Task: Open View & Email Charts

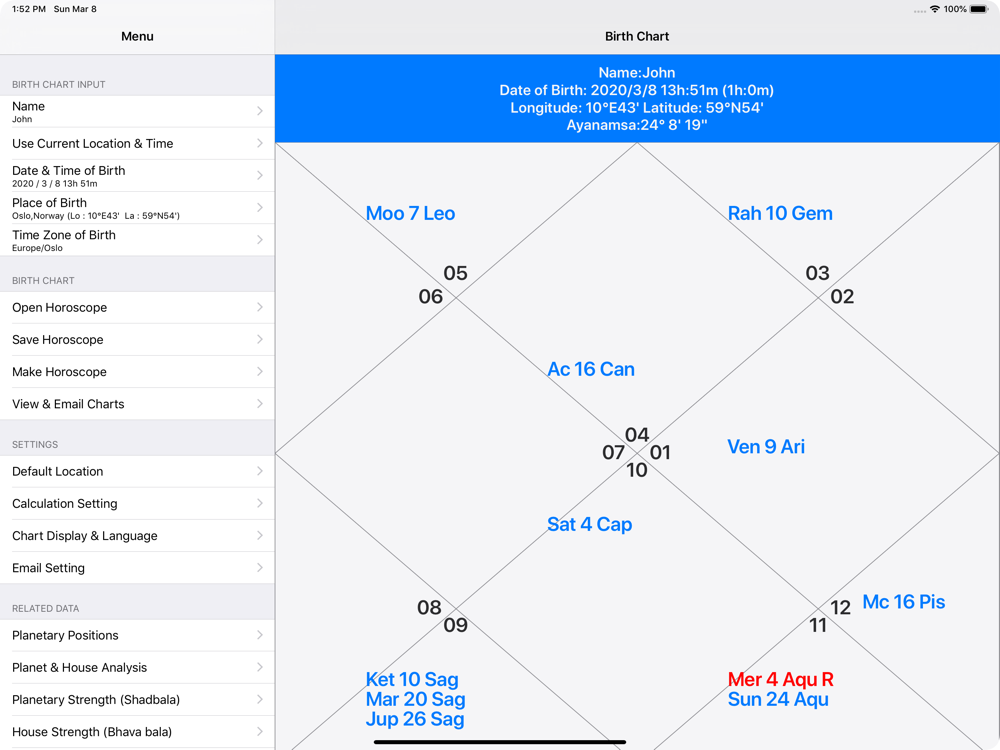Action: pyautogui.click(x=137, y=404)
